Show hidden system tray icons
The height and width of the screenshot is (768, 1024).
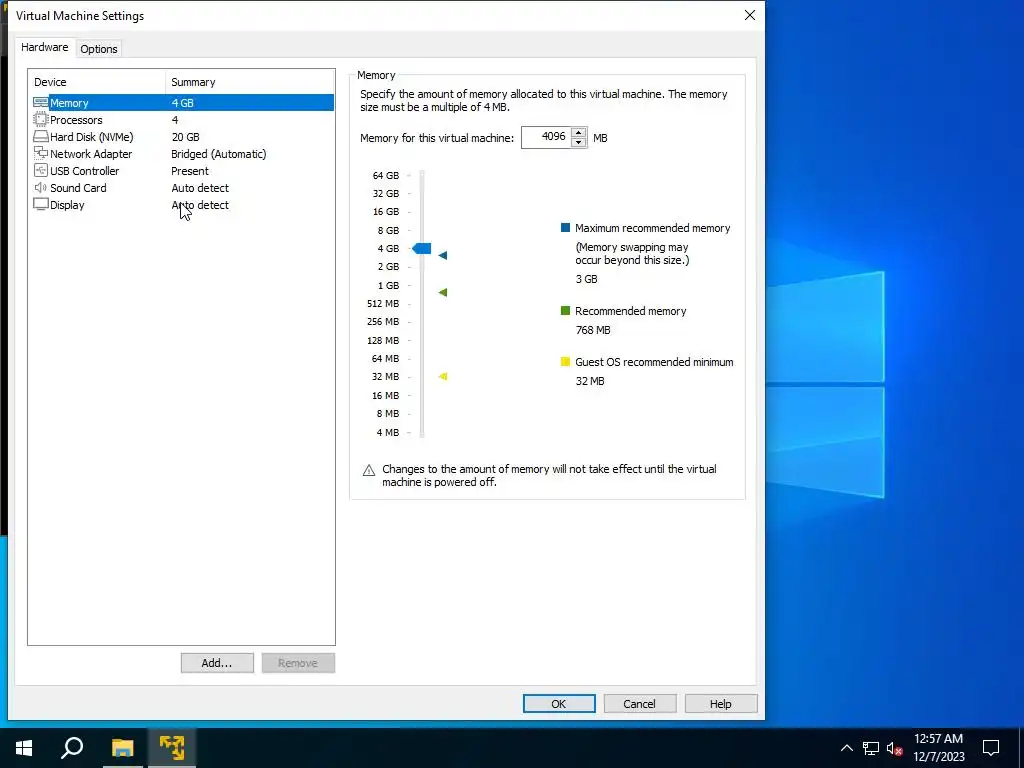(846, 748)
